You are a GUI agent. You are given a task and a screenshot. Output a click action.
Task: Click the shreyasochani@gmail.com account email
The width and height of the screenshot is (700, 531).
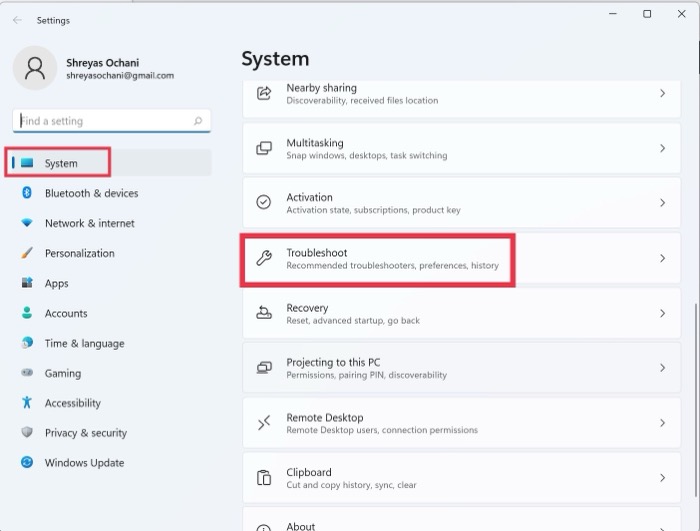point(120,75)
